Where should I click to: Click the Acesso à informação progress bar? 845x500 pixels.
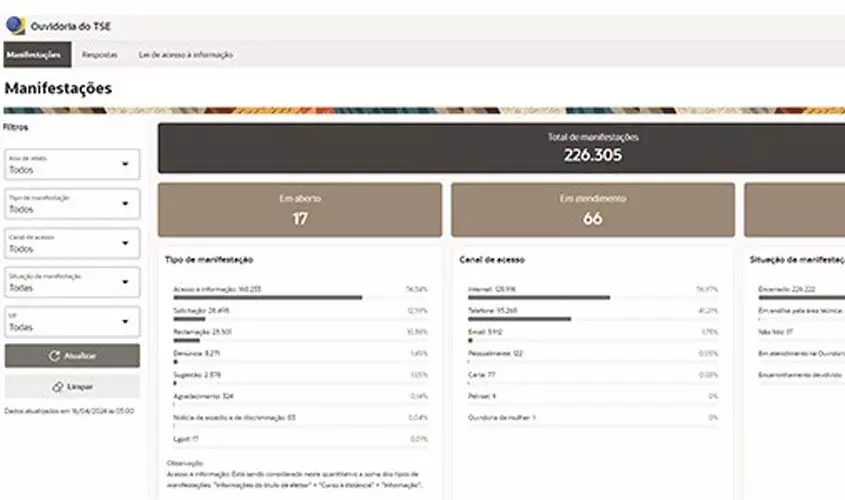[x=300, y=297]
